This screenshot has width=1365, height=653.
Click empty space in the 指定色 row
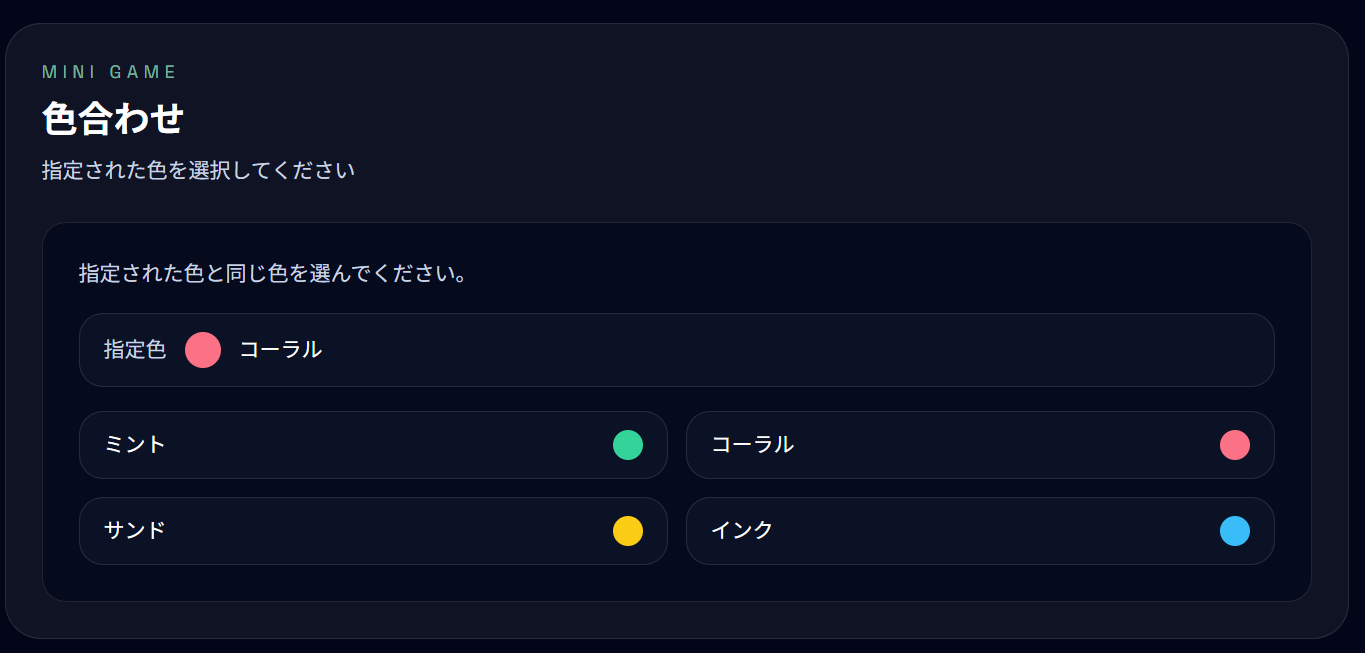[x=800, y=350]
